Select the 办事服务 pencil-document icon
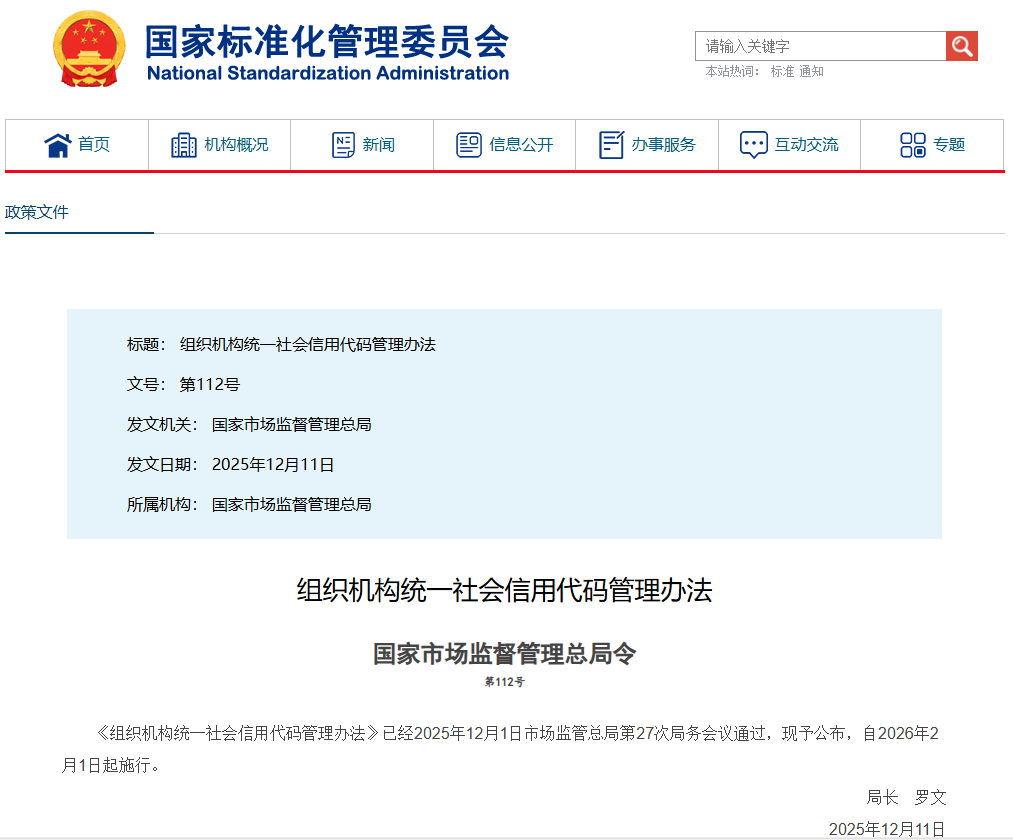 coord(611,145)
